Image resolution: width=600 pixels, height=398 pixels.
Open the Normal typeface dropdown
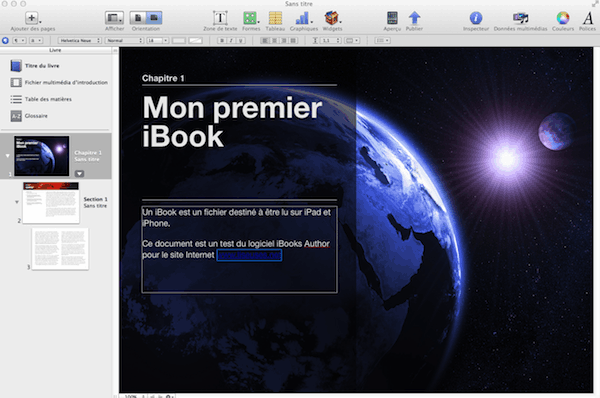pyautogui.click(x=124, y=40)
